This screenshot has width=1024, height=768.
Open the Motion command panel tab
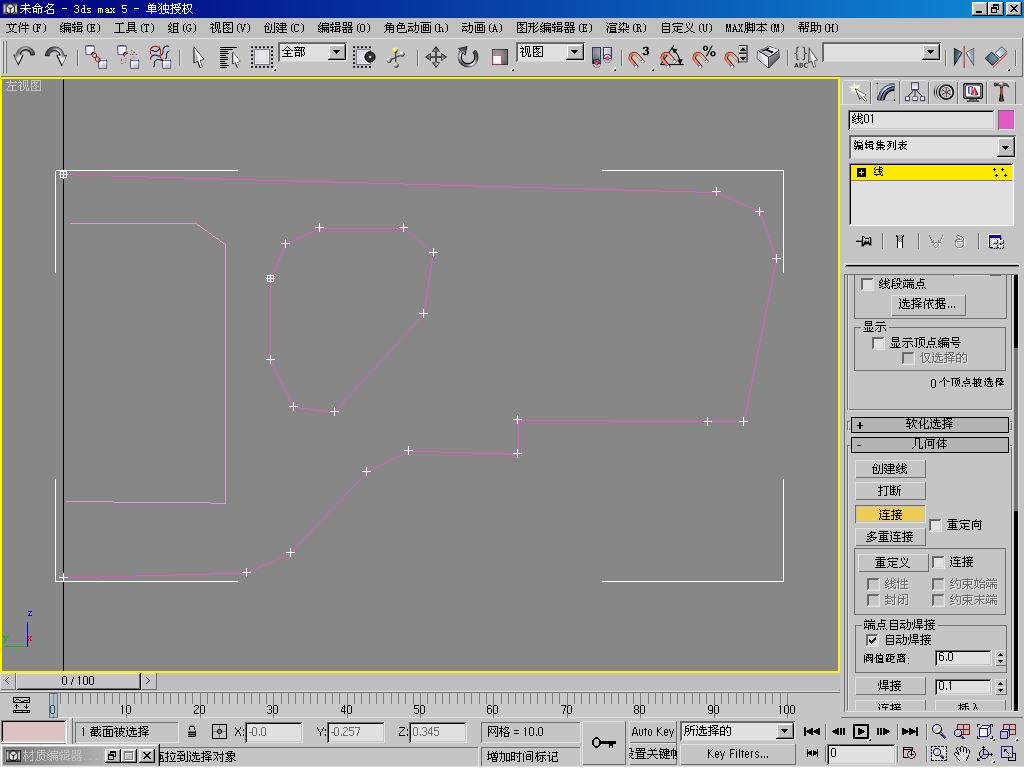944,93
